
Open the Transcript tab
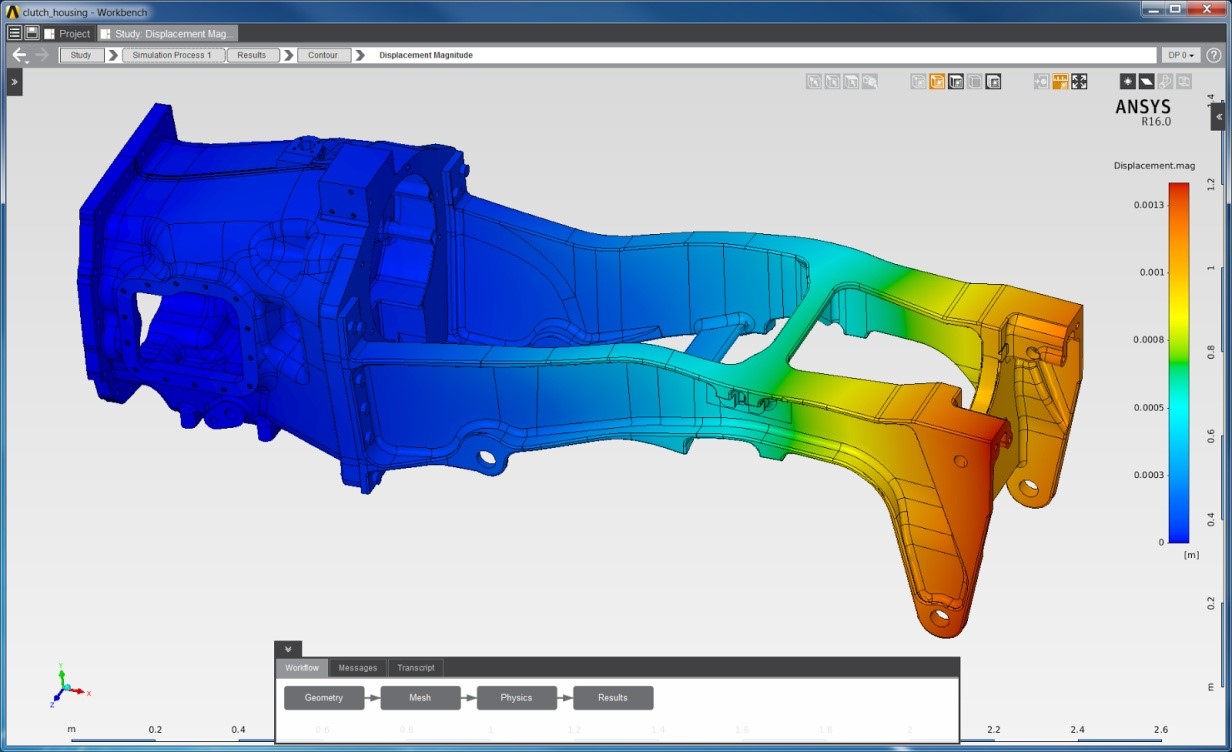coord(416,668)
